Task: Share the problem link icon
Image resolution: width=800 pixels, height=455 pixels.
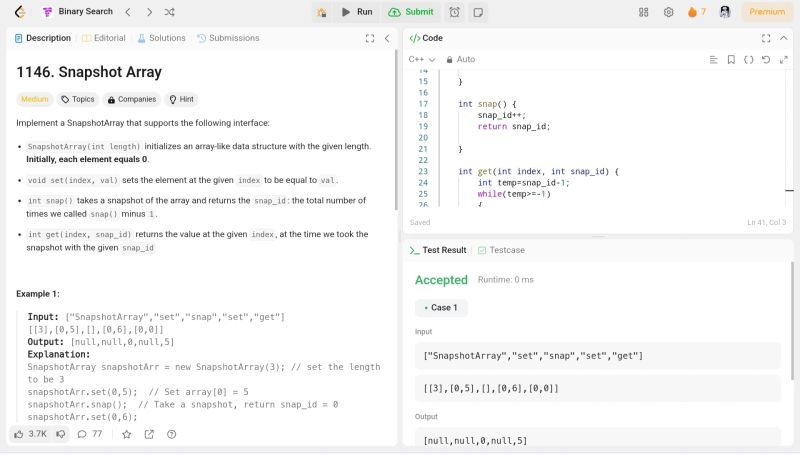Action: (x=149, y=435)
